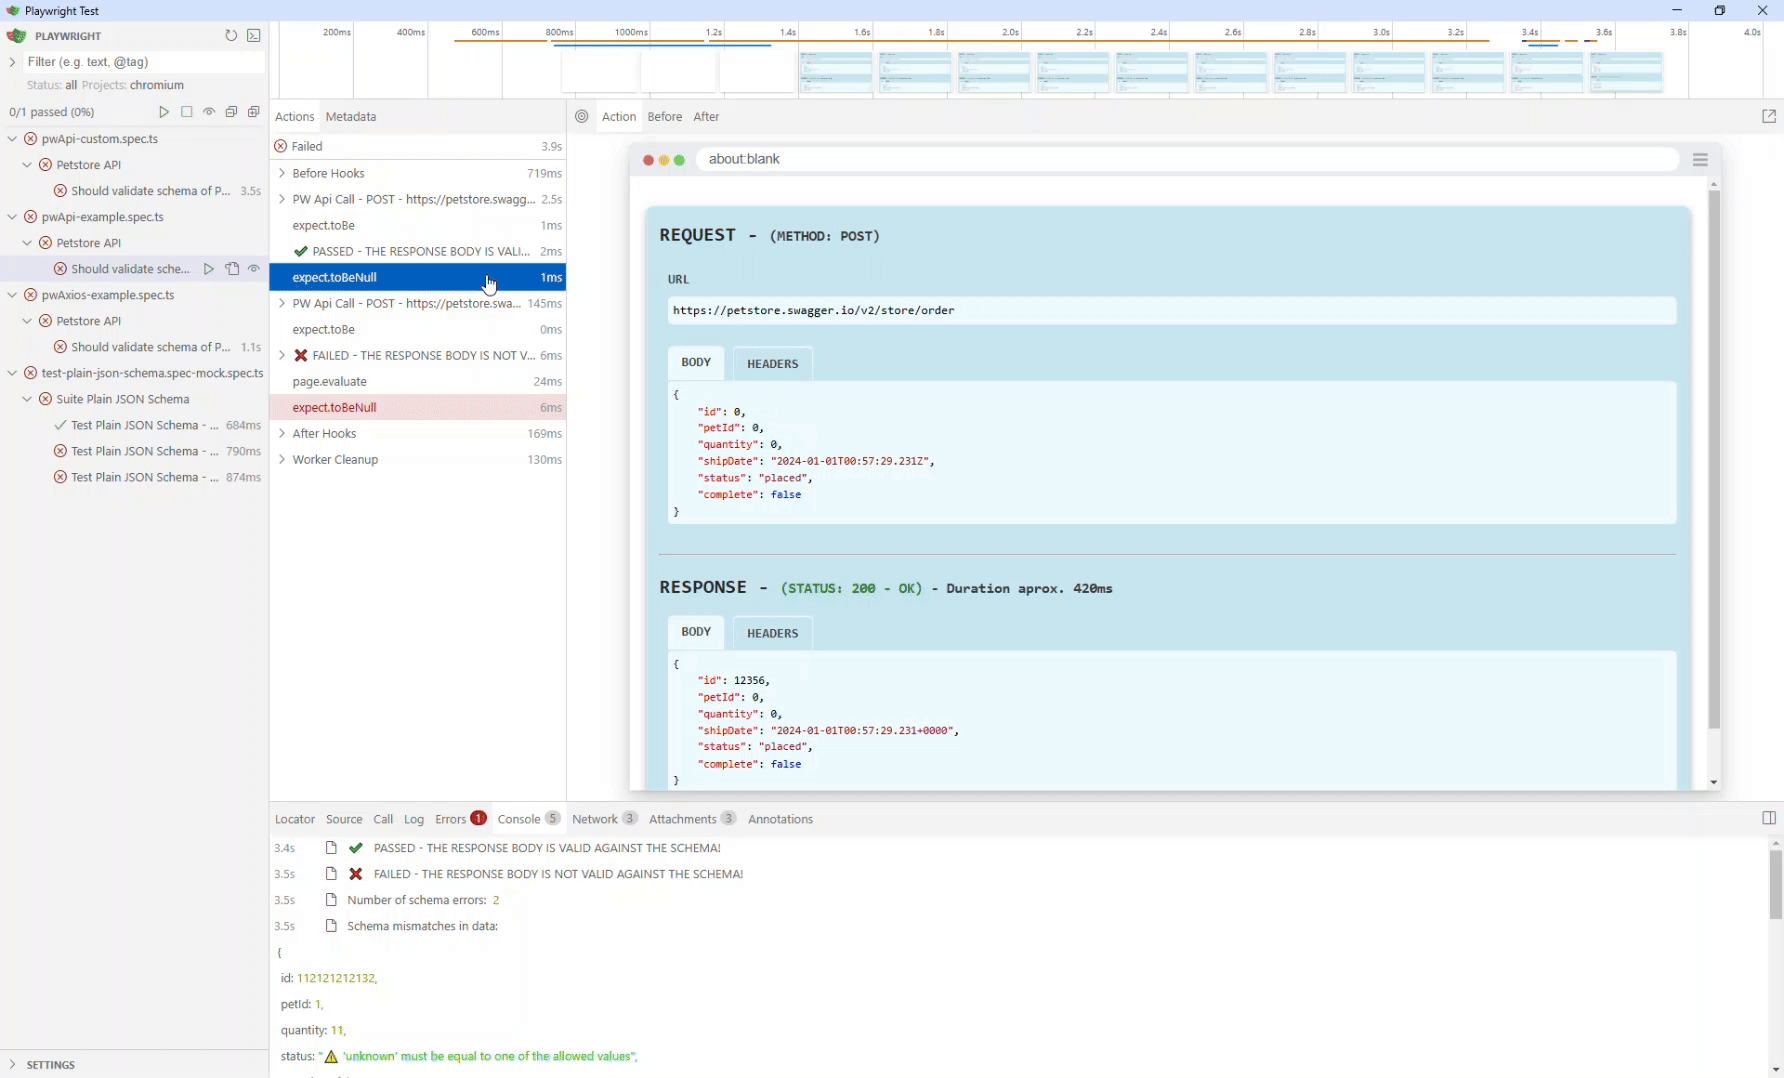Show HEADERS tab in REQUEST section

pyautogui.click(x=773, y=364)
